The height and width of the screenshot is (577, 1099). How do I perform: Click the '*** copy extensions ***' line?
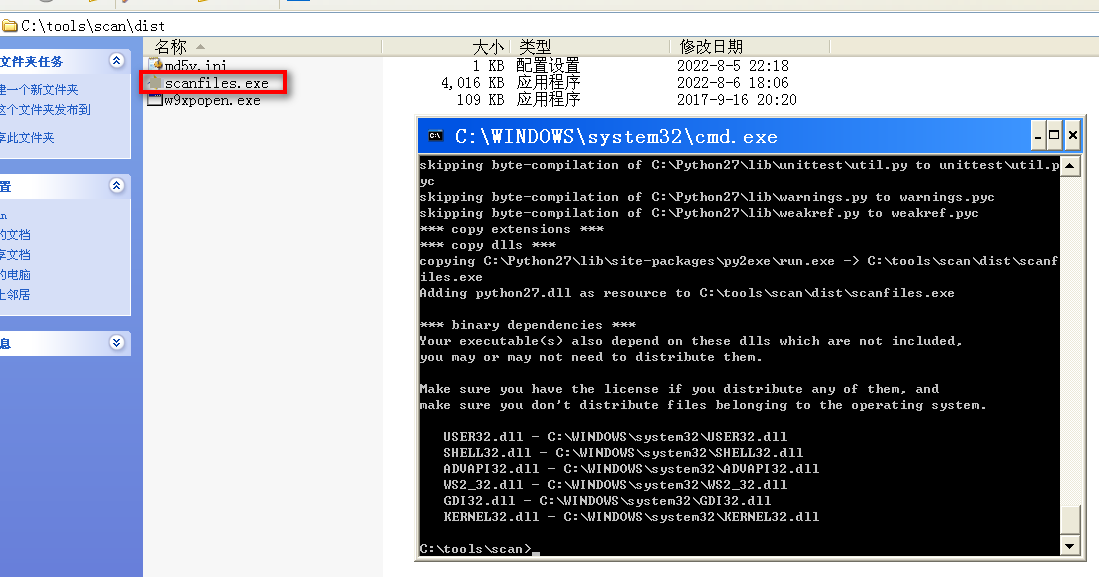tap(512, 229)
